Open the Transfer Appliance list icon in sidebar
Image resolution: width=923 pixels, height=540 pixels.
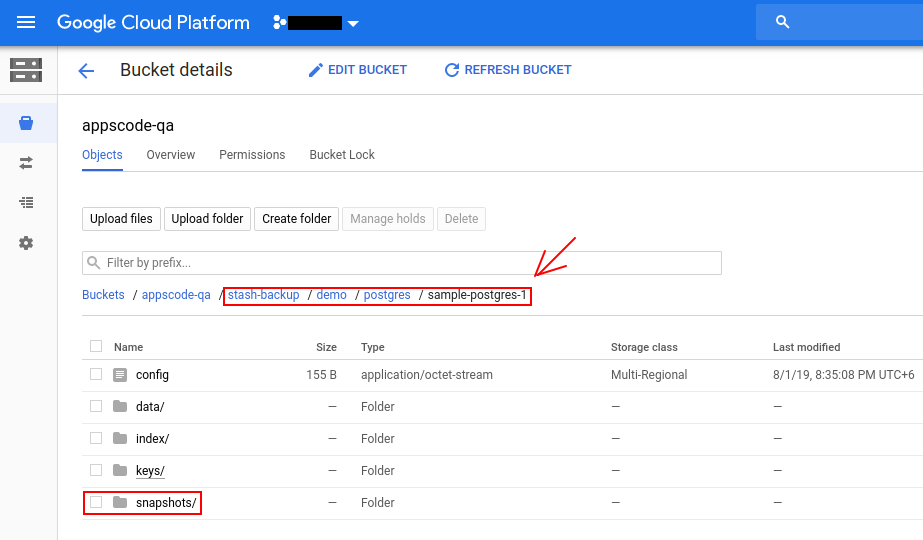(26, 202)
